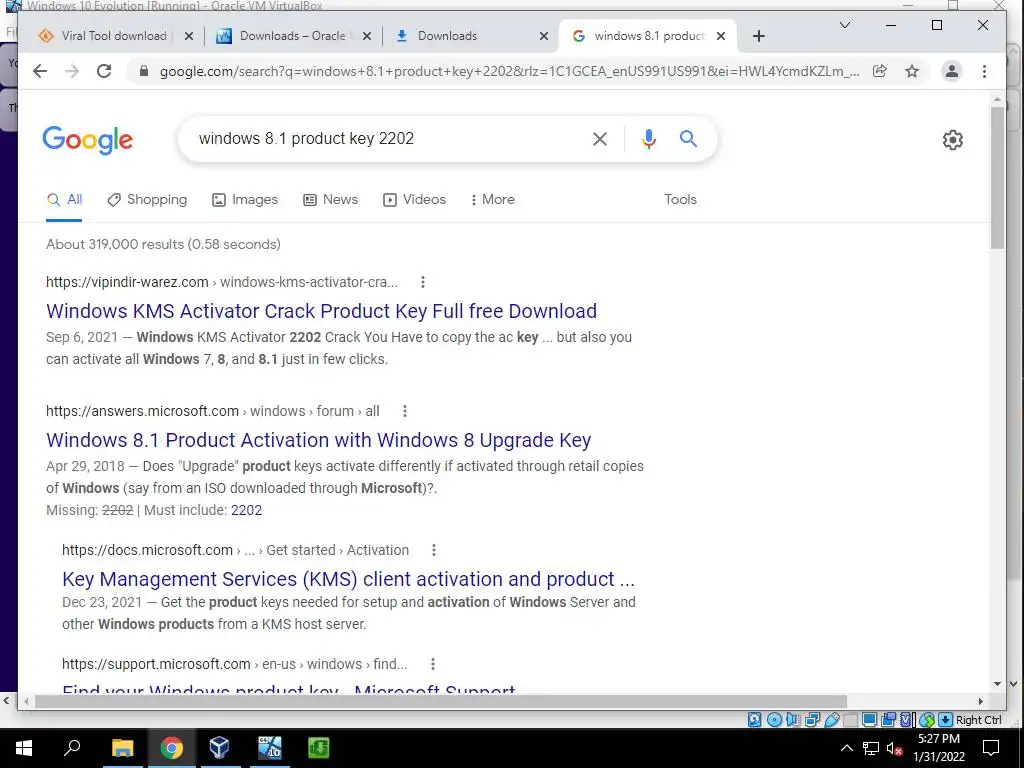This screenshot has width=1024, height=768.
Task: Click the VirtualBox horizontal scrollbar thumb
Action: tap(441, 701)
